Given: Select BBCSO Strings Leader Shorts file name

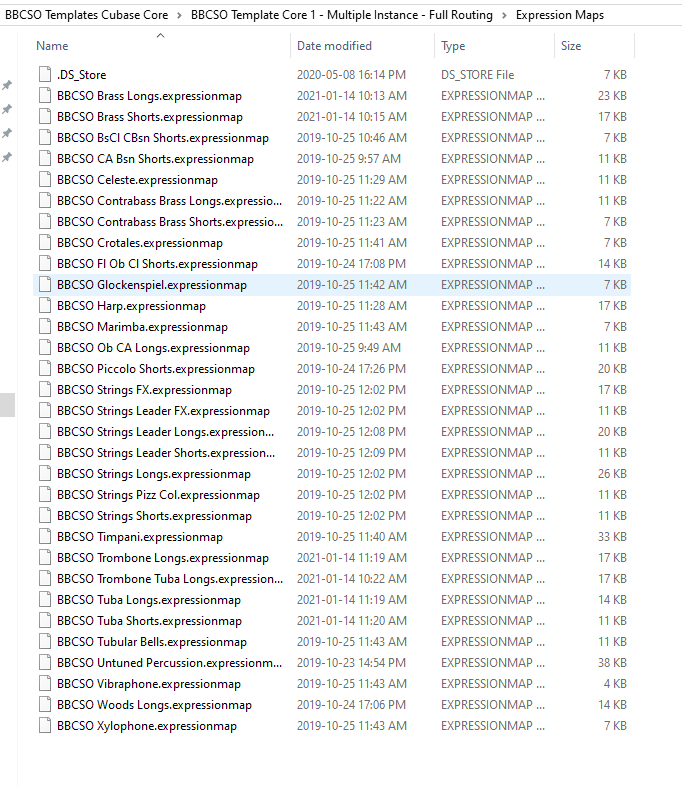Looking at the screenshot, I should pos(166,453).
